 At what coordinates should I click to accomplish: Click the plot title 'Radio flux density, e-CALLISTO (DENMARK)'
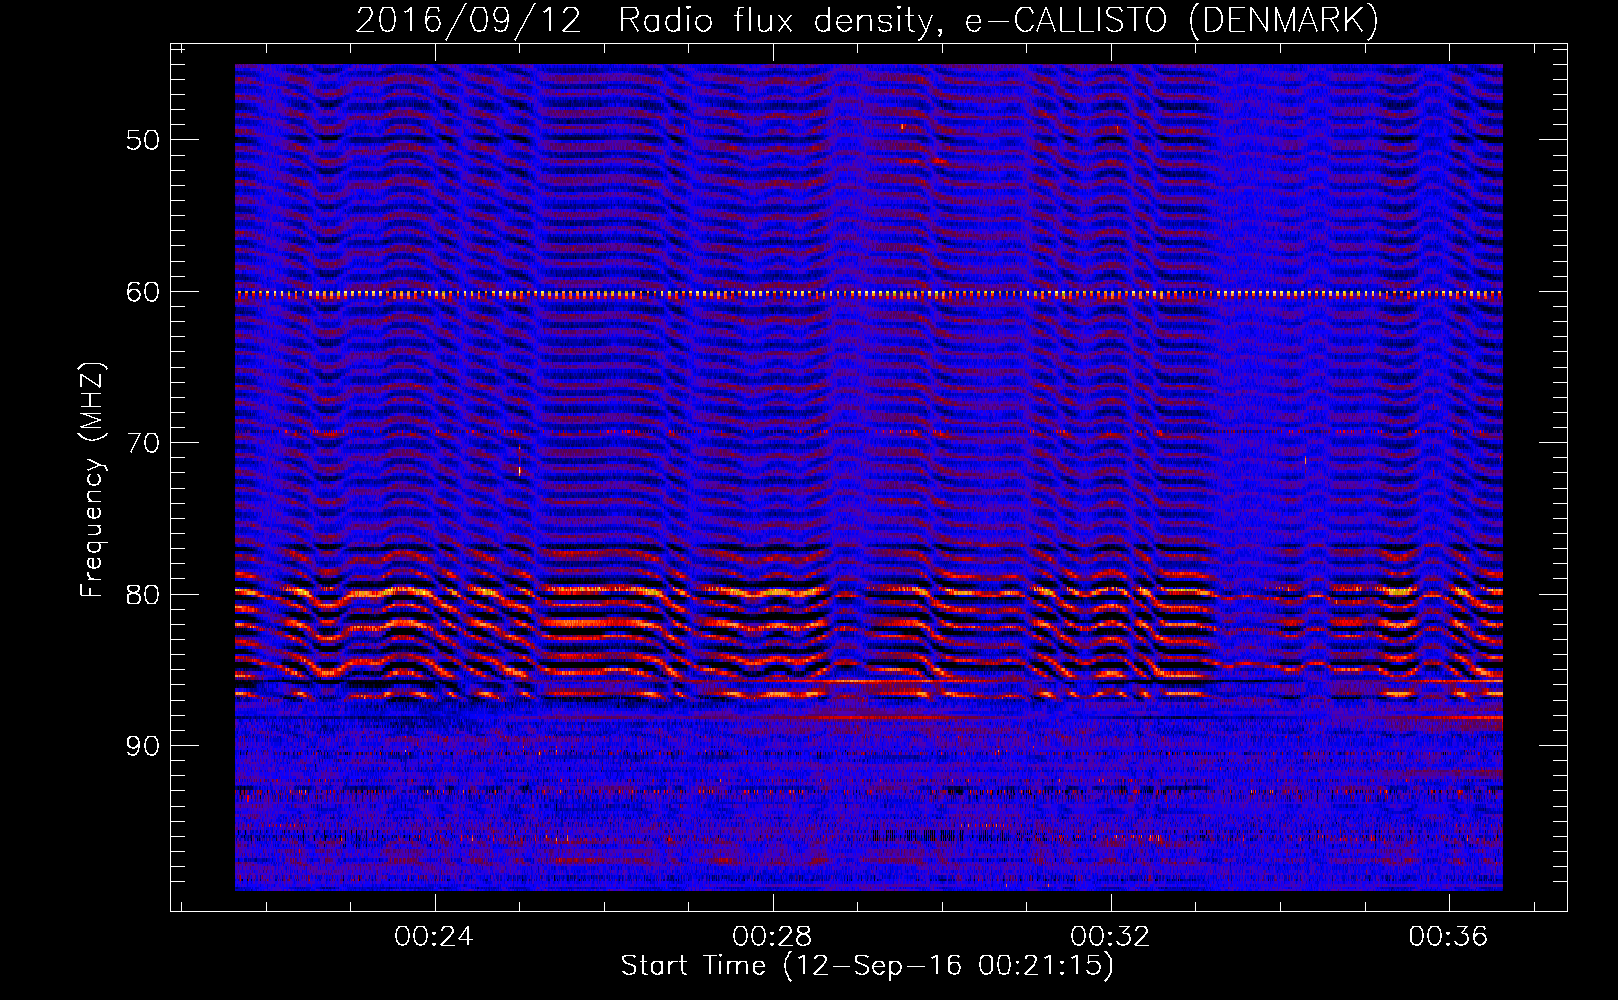coord(998,20)
